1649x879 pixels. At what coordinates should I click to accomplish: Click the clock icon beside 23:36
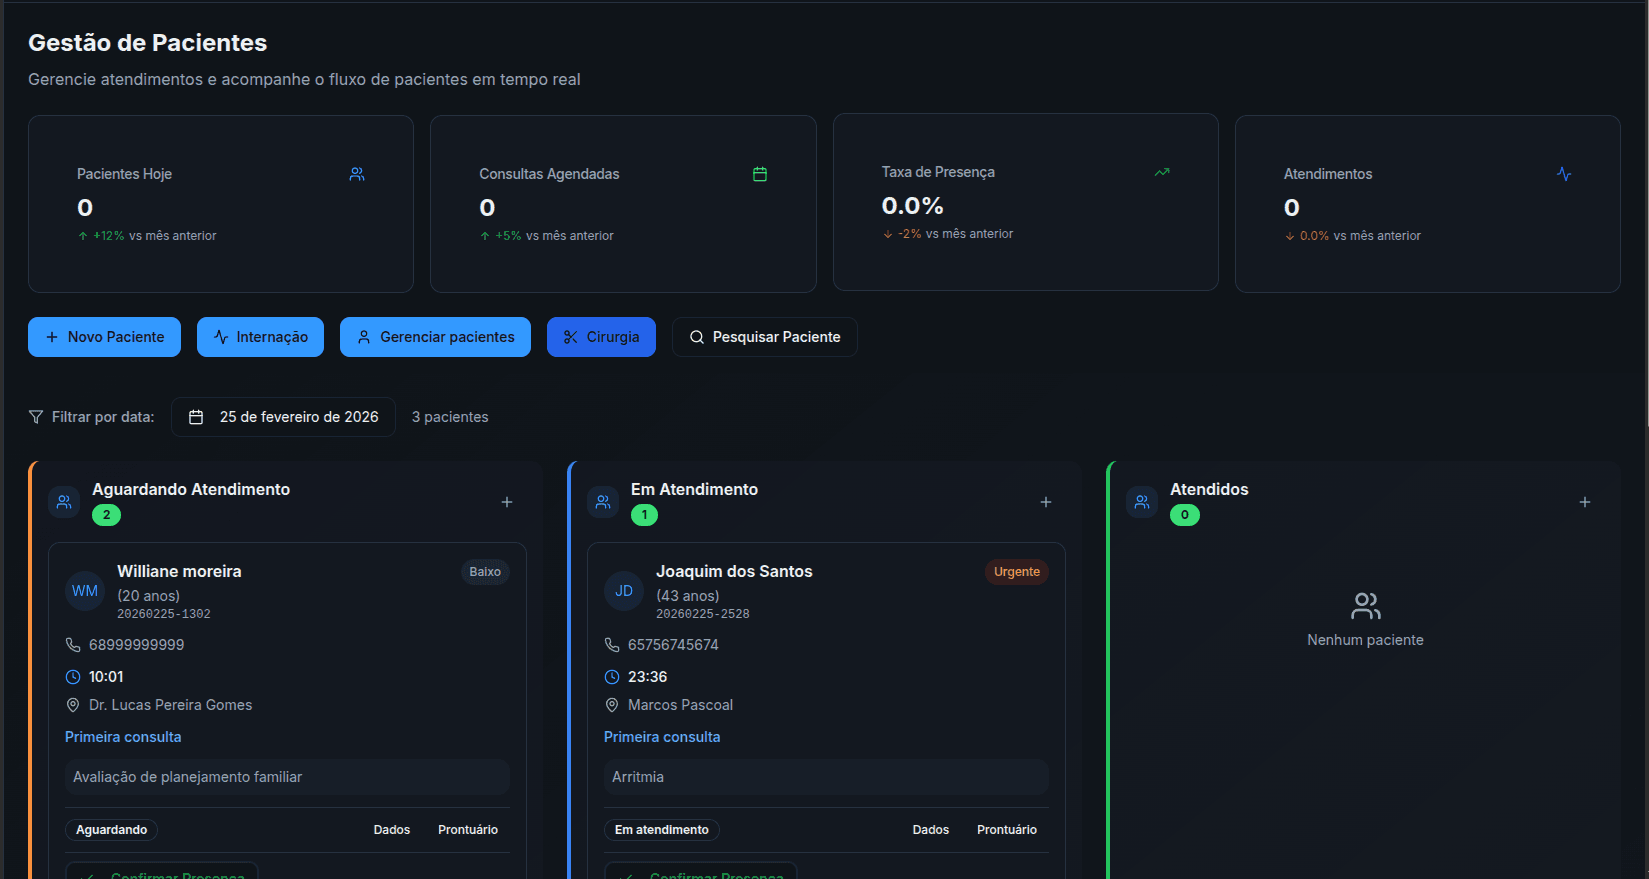(612, 677)
